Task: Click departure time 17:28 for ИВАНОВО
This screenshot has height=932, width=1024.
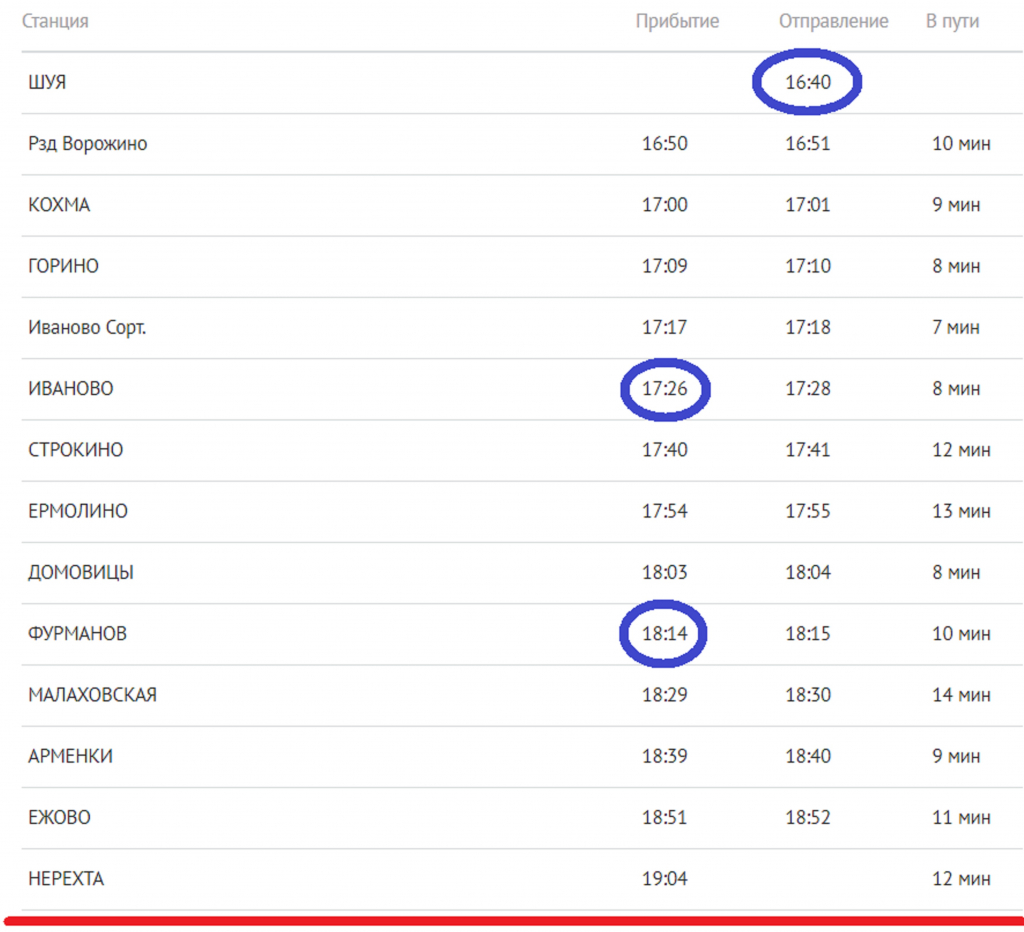Action: (808, 389)
